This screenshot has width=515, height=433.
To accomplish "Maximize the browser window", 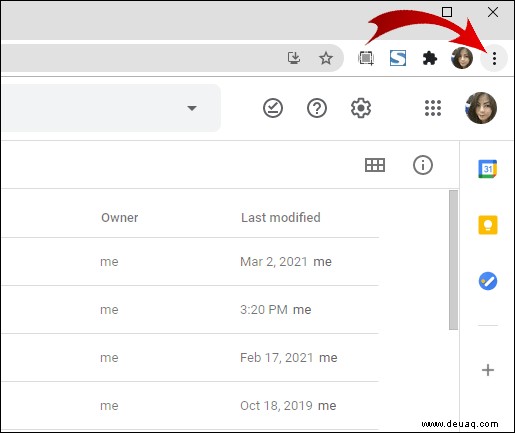I will 447,12.
